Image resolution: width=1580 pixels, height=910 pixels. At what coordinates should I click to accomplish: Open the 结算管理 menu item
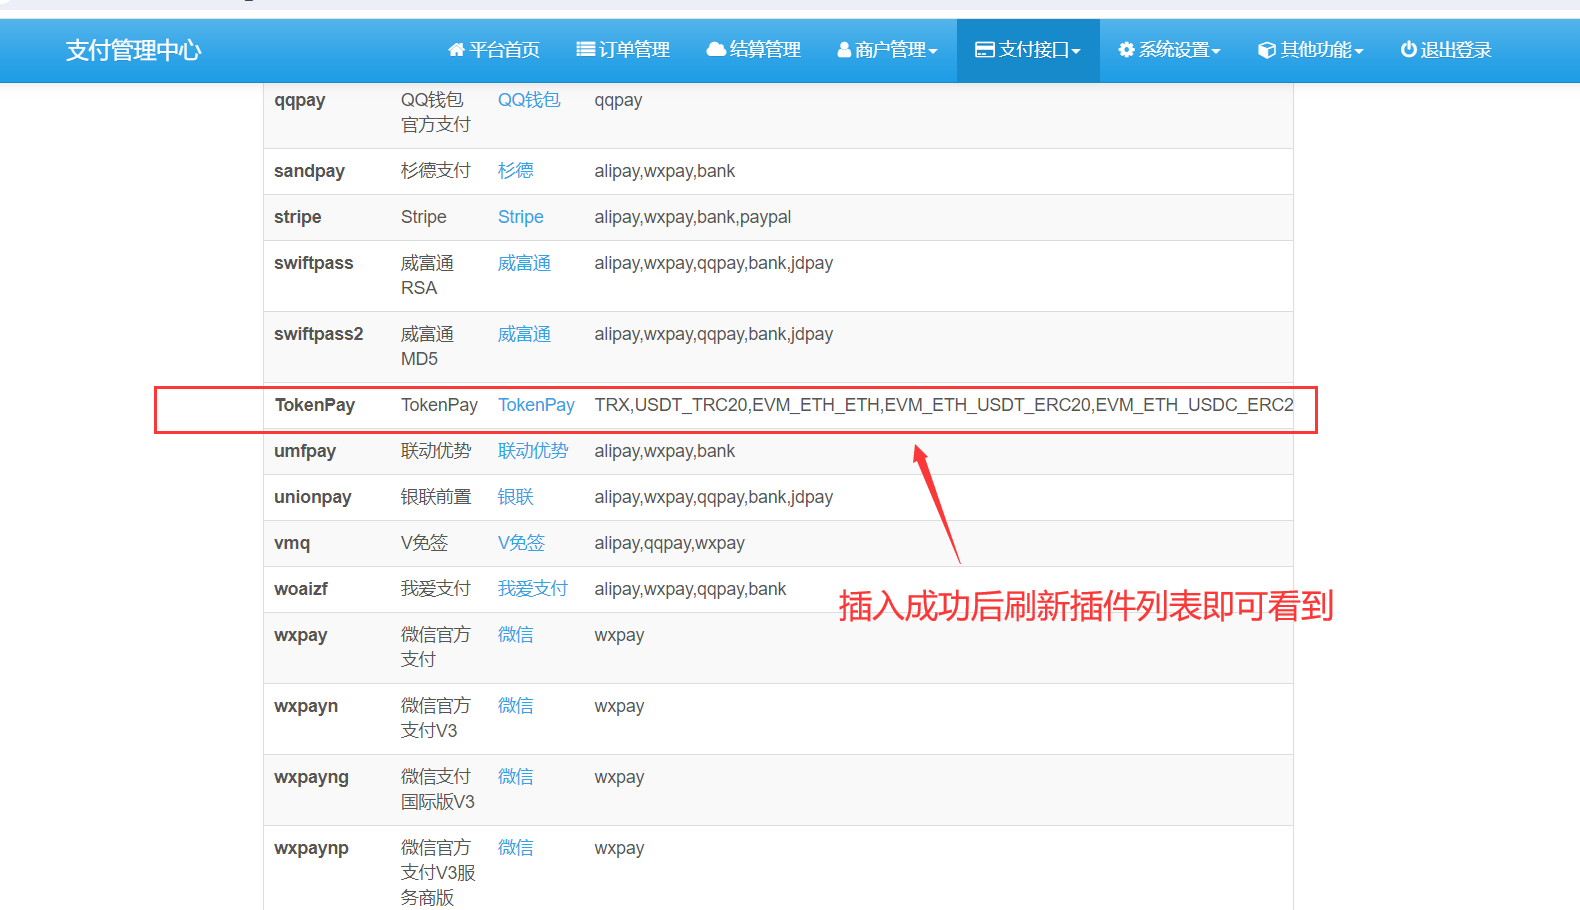coord(753,50)
